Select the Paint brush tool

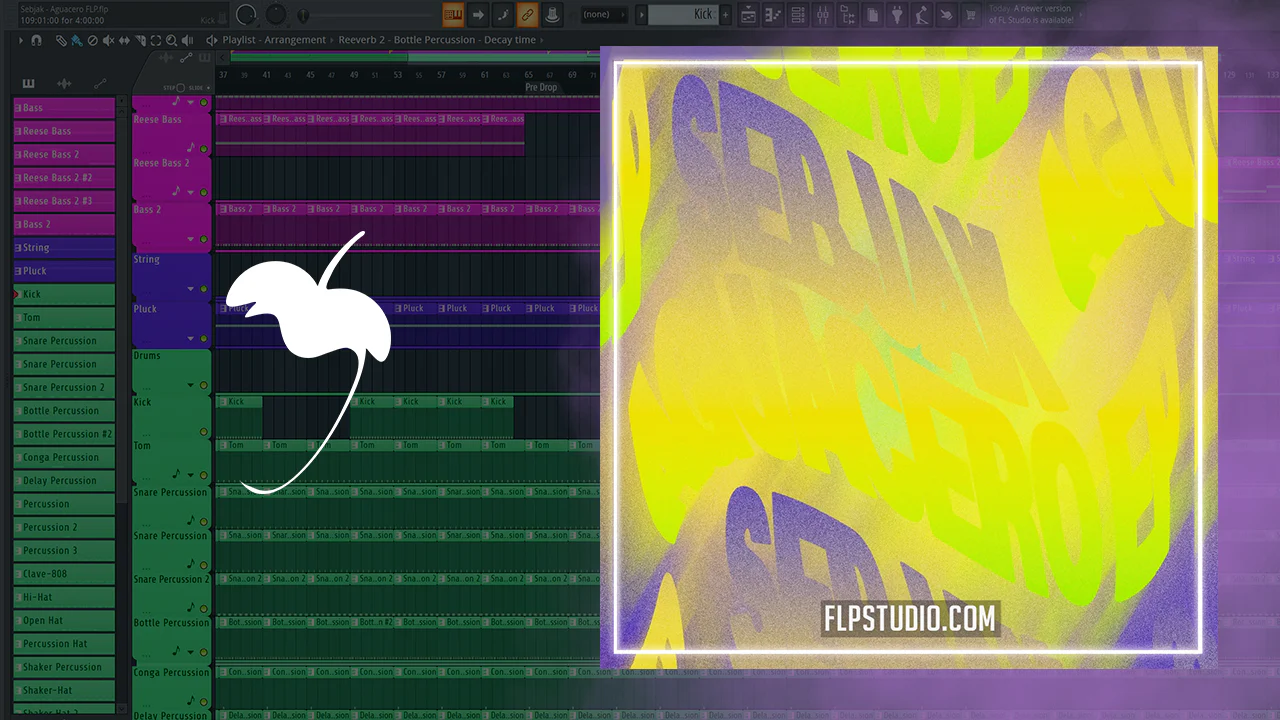click(x=77, y=40)
